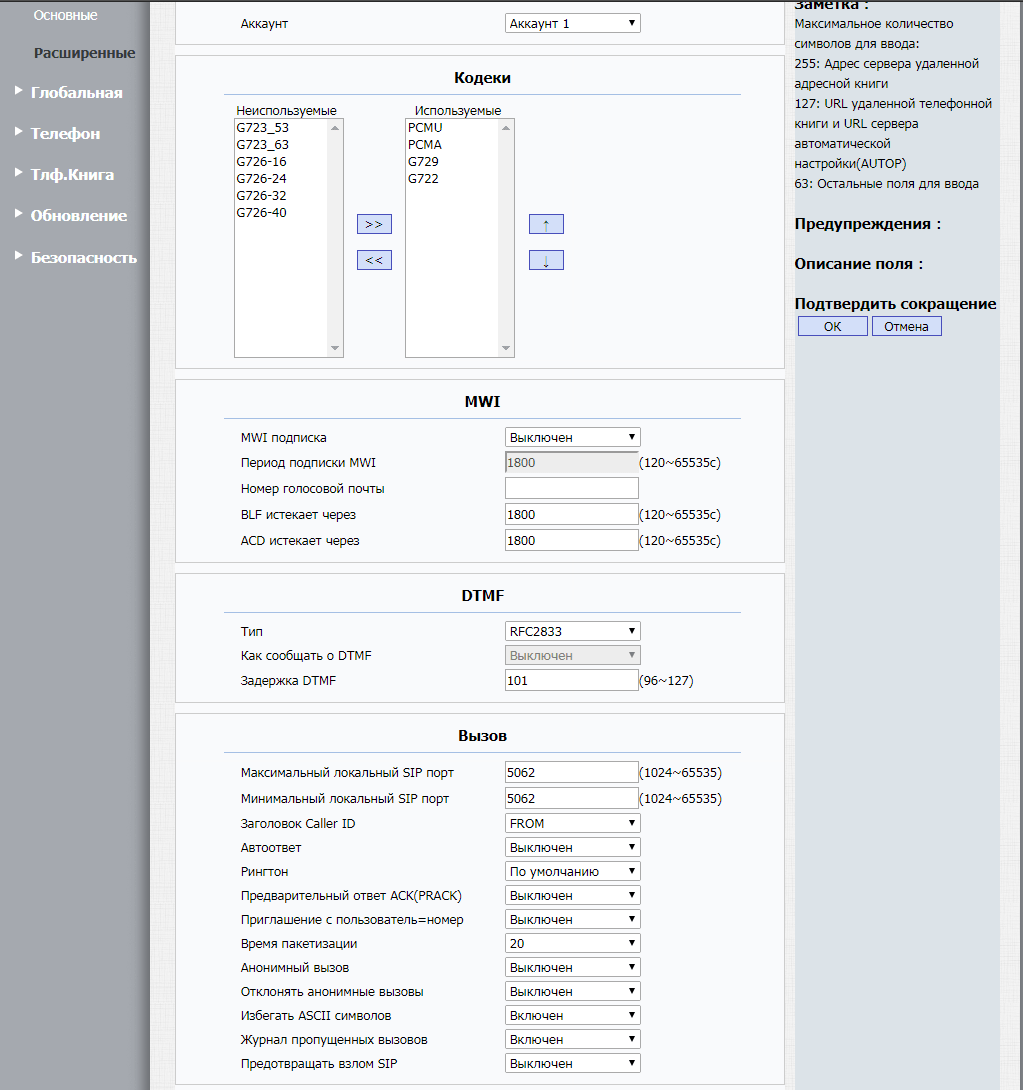Move codec to used list with >> button
This screenshot has height=1090, width=1023.
click(x=374, y=224)
